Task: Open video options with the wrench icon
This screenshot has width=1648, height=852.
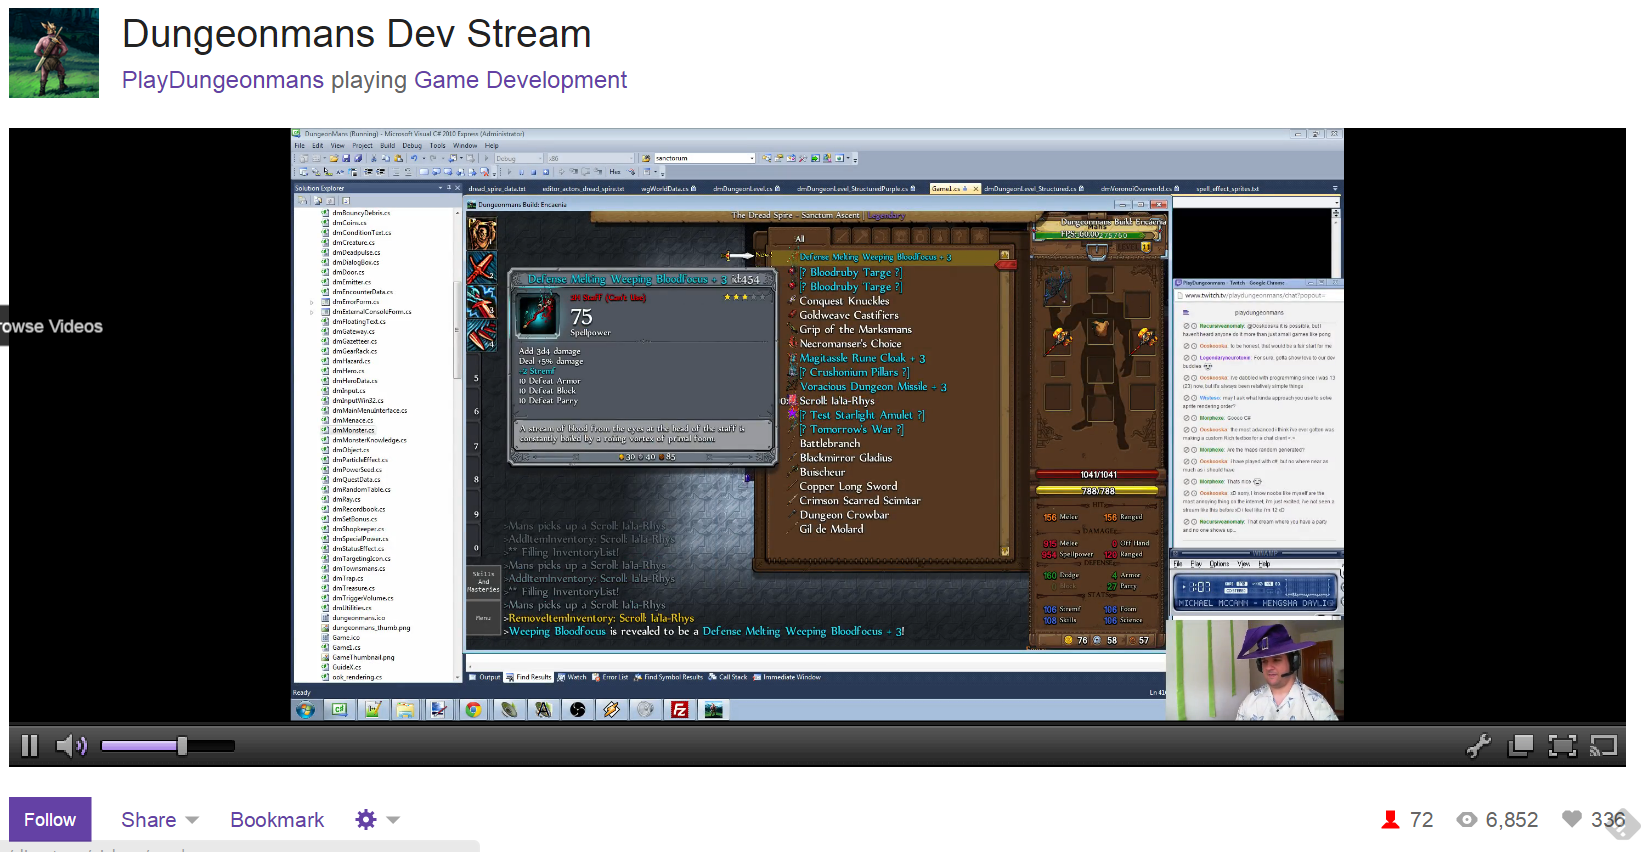Action: tap(1478, 745)
